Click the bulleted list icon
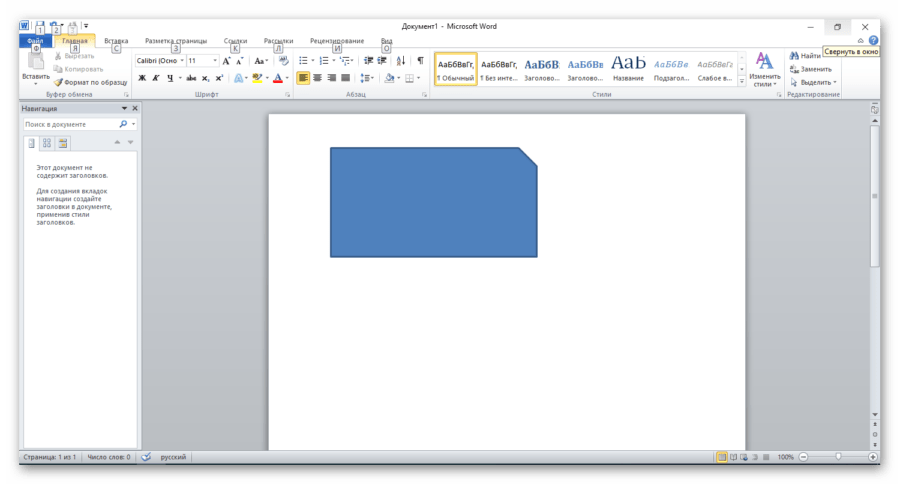Viewport: 900px width, 484px height. [303, 61]
